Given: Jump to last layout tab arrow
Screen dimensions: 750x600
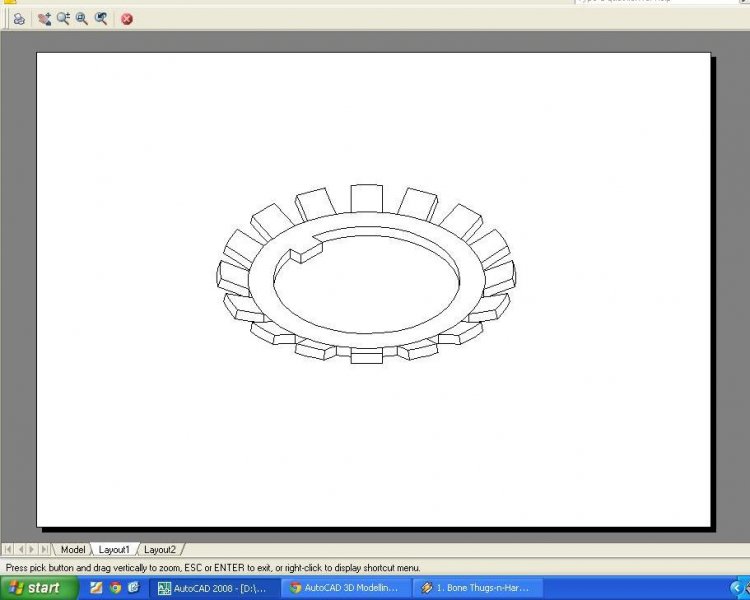Looking at the screenshot, I should 45,549.
